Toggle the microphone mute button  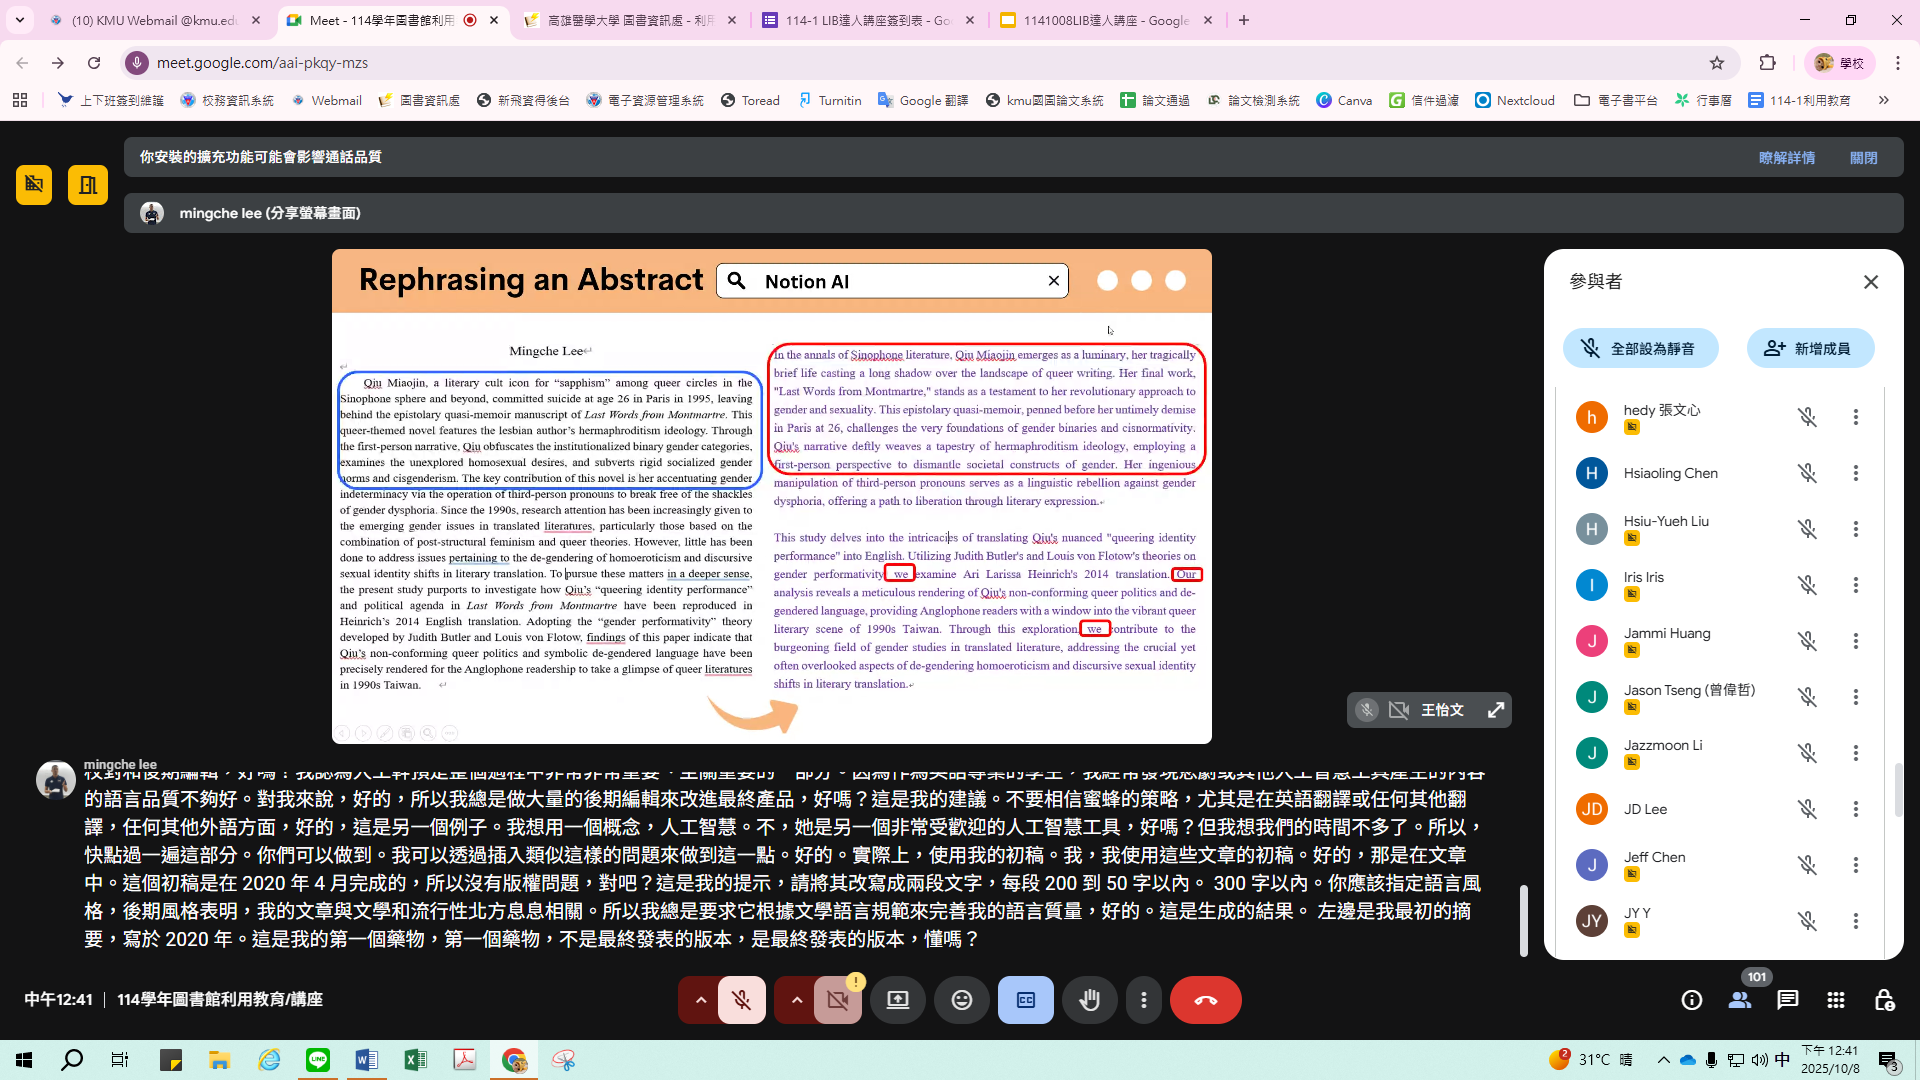click(741, 1000)
